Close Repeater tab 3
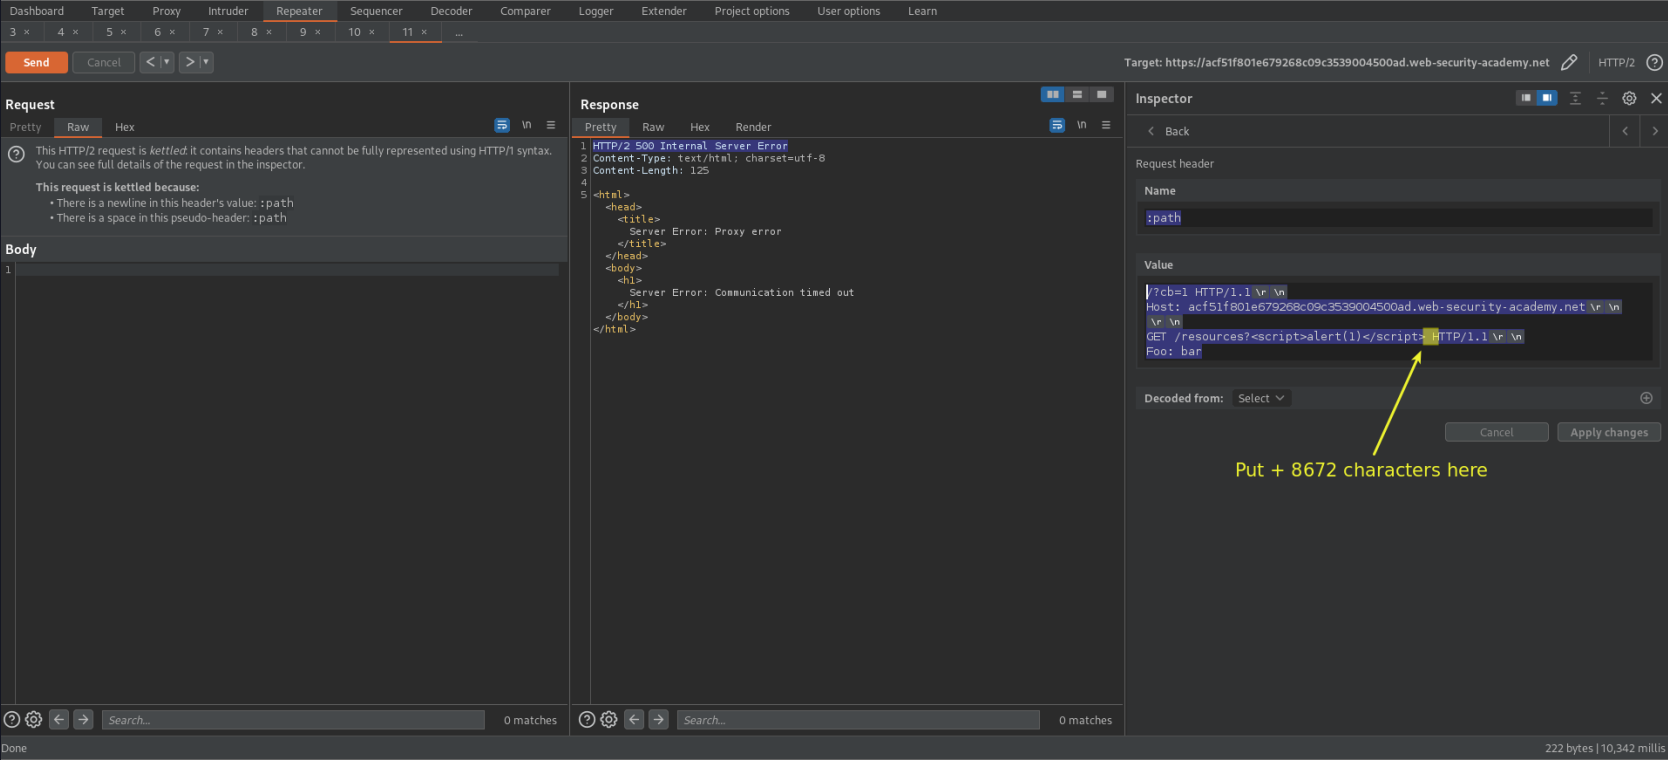The width and height of the screenshot is (1668, 760). click(x=27, y=32)
